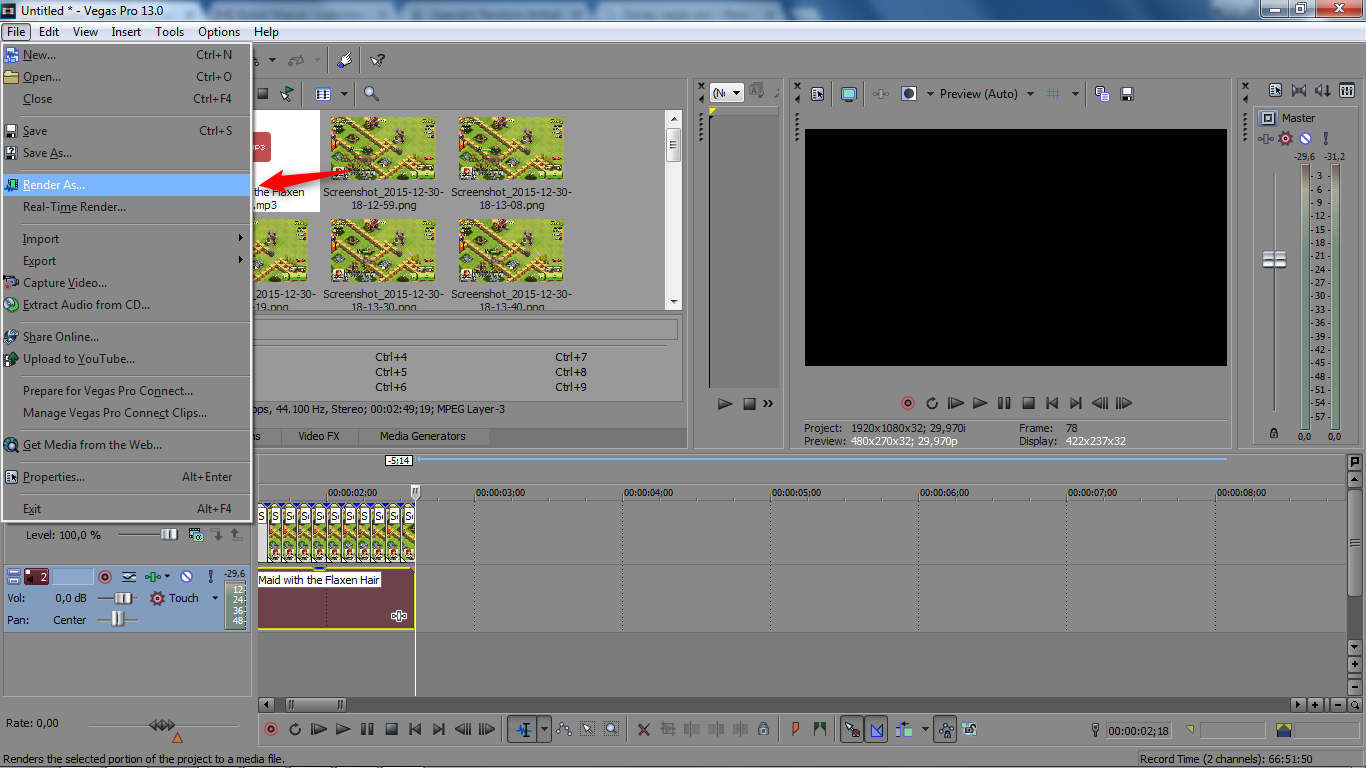Play the trimmer window clip
This screenshot has width=1366, height=768.
click(x=725, y=404)
